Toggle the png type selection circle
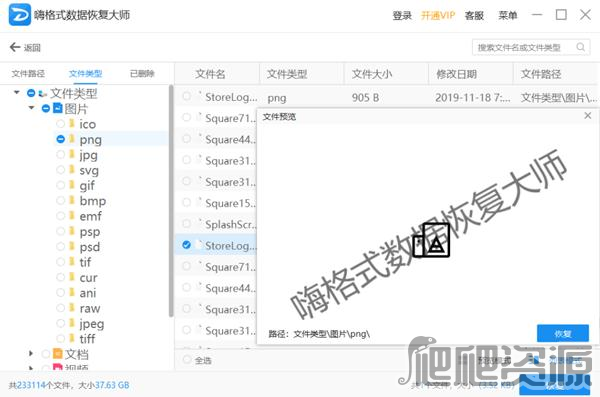 pos(60,139)
